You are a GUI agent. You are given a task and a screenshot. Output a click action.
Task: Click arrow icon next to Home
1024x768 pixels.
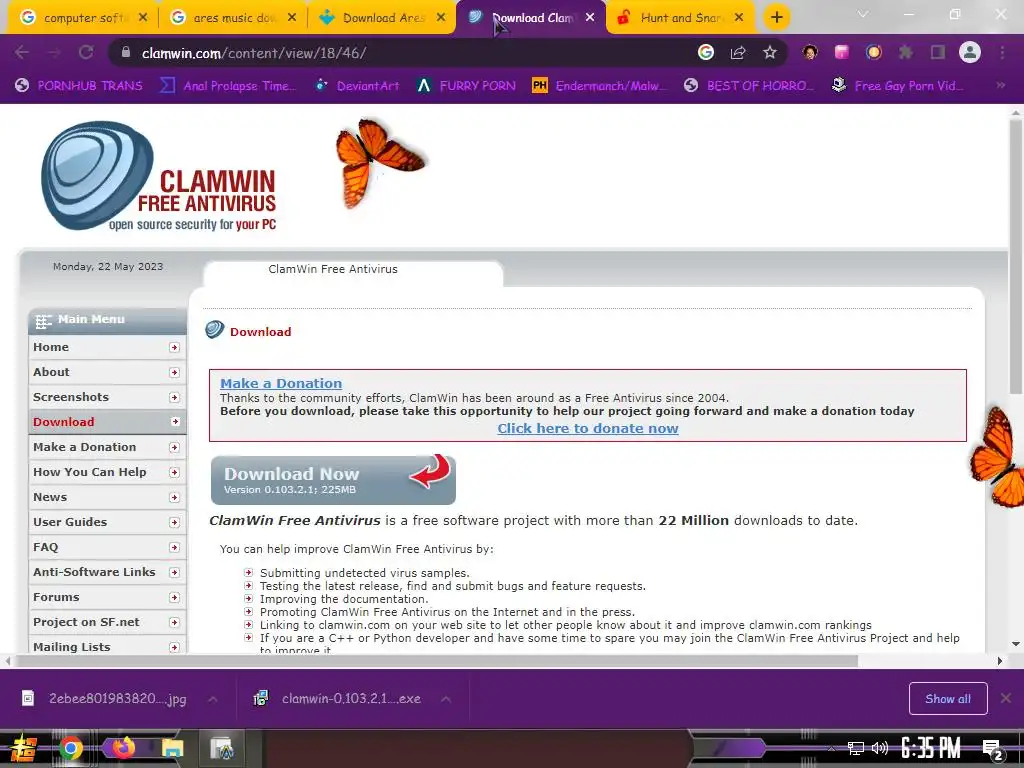[174, 347]
